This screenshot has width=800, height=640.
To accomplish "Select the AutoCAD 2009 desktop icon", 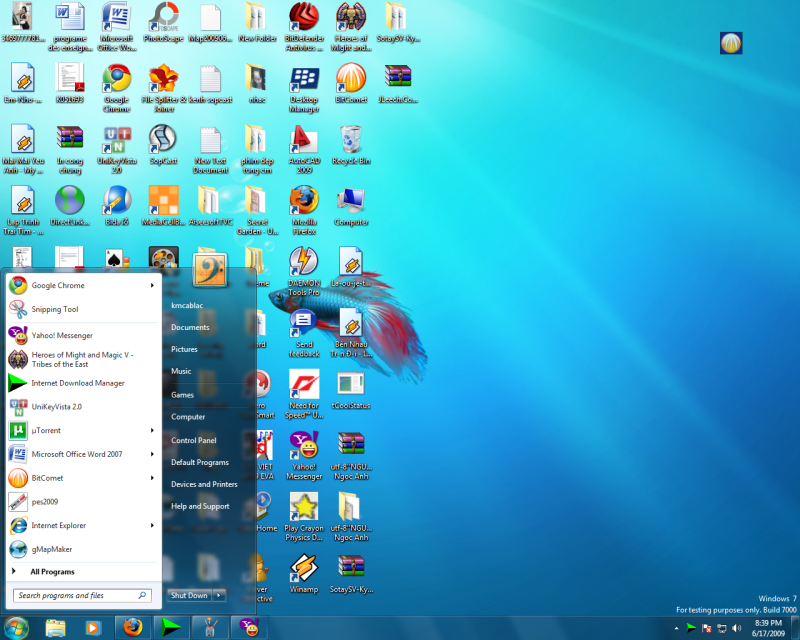I will tap(303, 140).
